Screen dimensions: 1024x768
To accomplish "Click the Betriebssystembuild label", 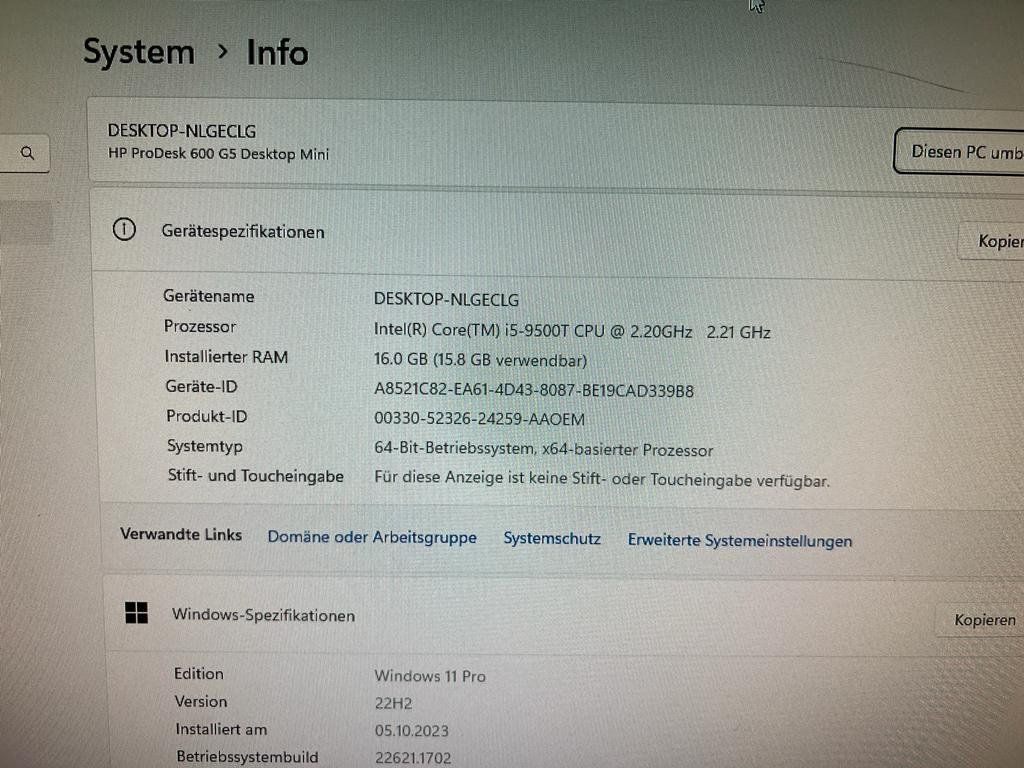I will coord(248,757).
